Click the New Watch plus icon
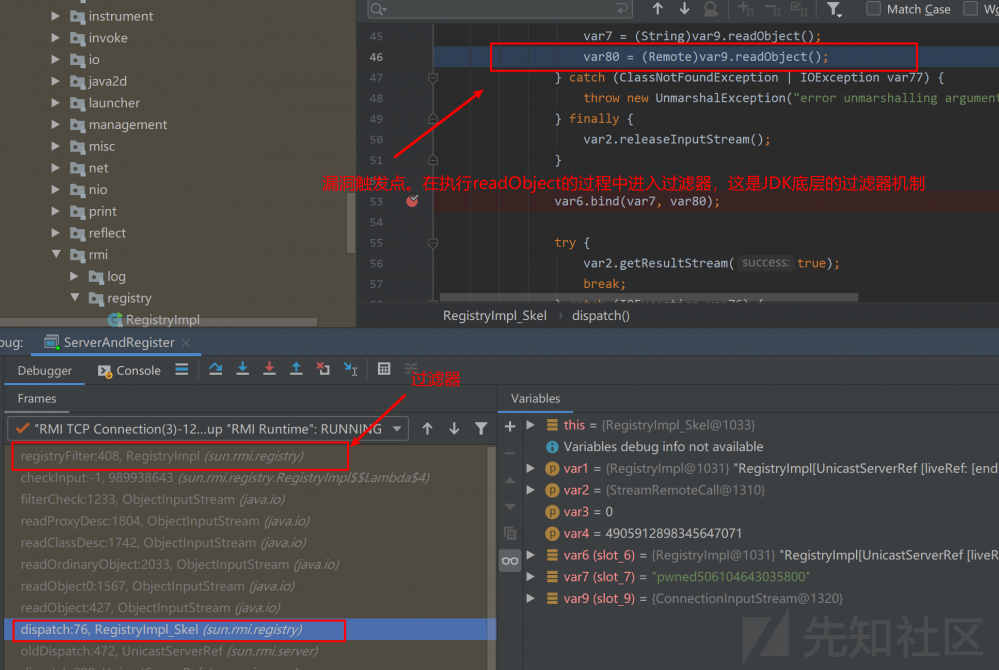This screenshot has height=670, width=999. click(x=510, y=426)
